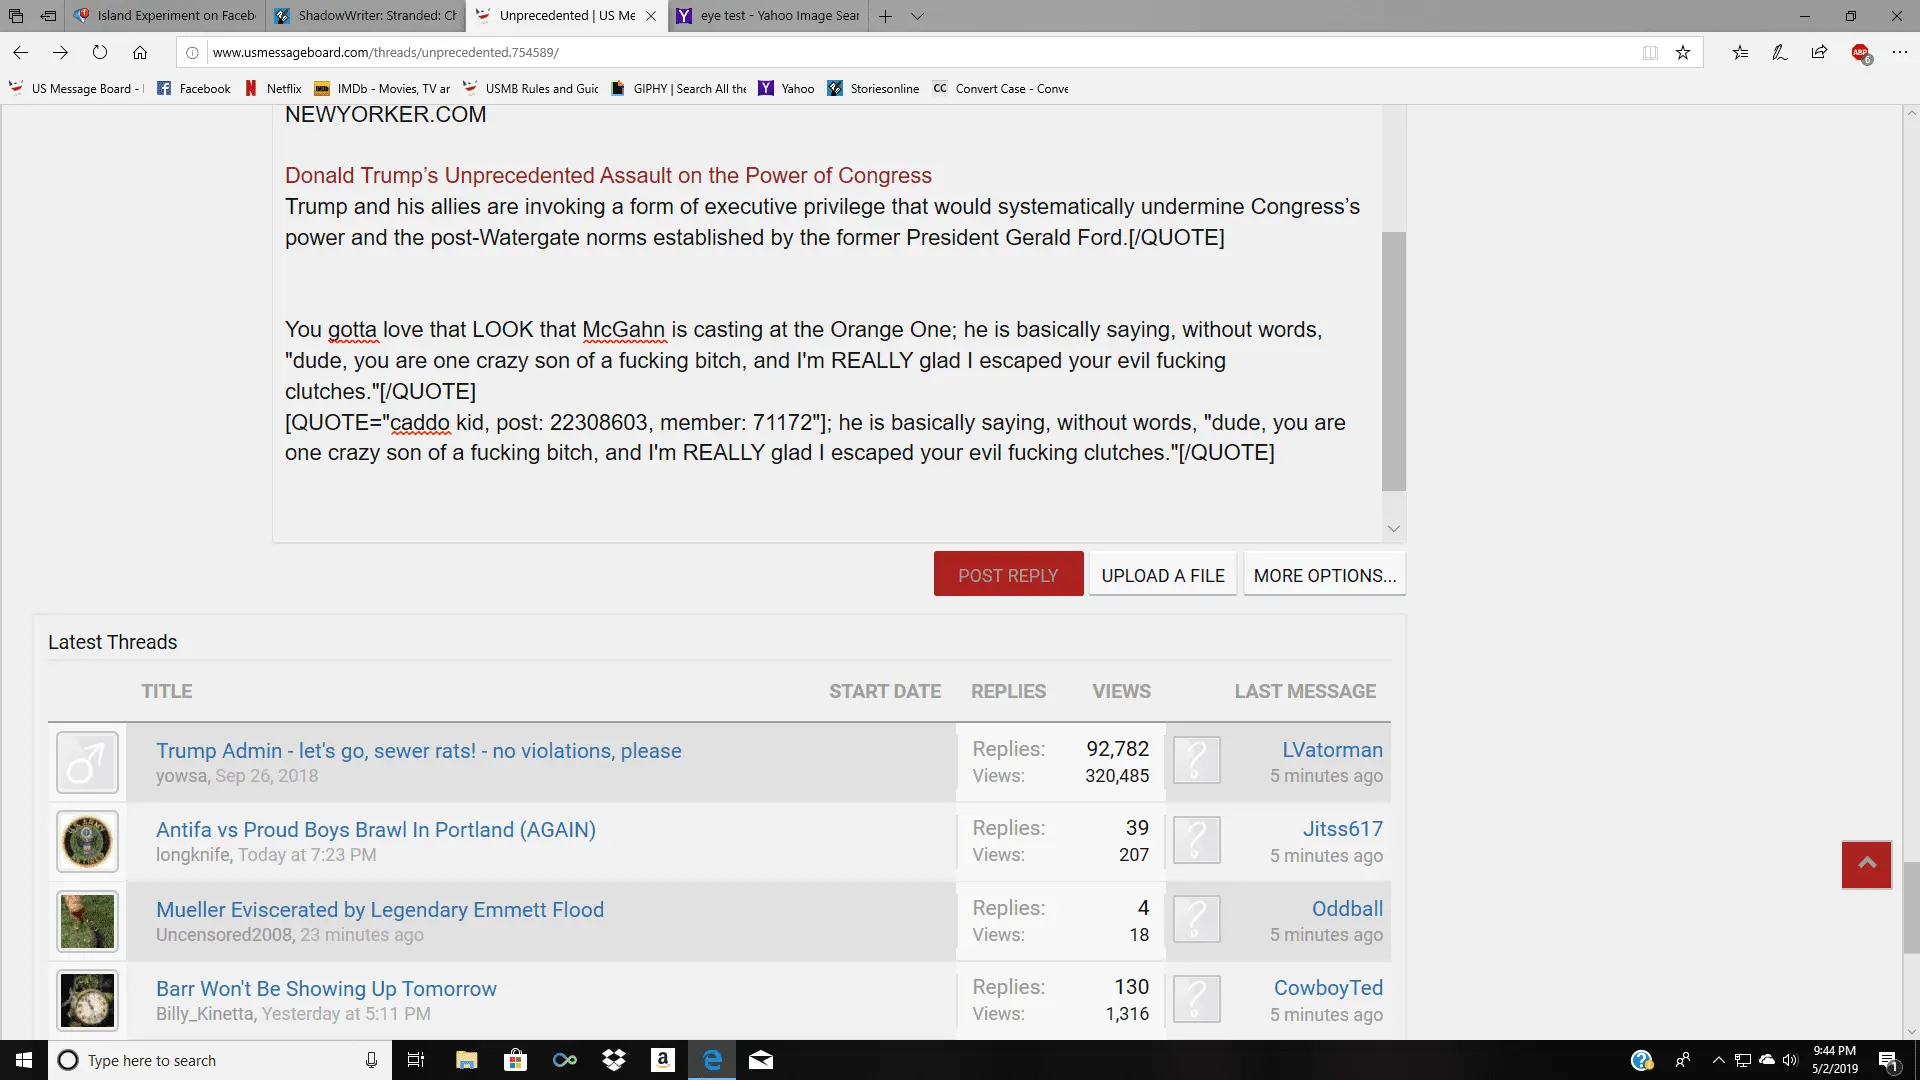The image size is (1920, 1080).
Task: Click the Home icon in toolbar
Action: click(140, 52)
